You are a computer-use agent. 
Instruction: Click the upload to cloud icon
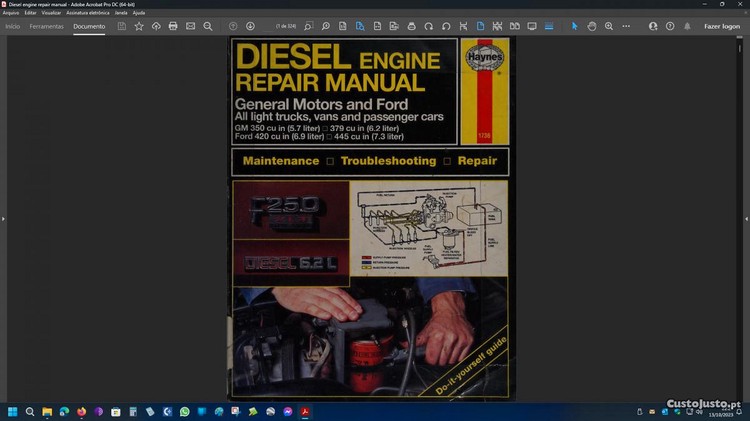156,26
